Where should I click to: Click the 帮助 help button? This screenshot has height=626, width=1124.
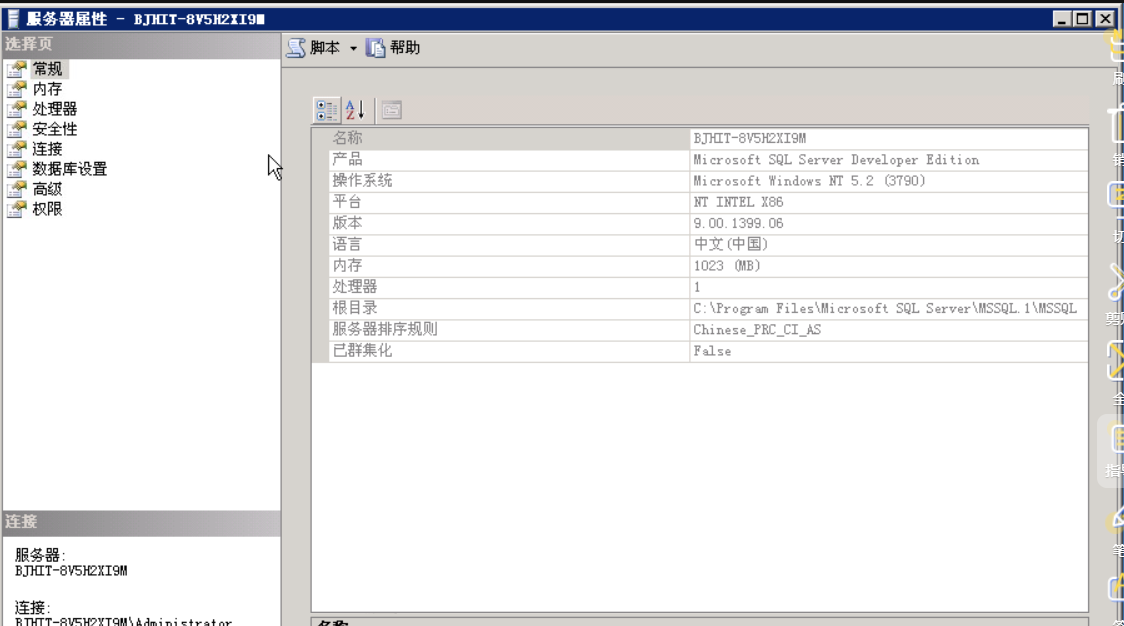[393, 48]
